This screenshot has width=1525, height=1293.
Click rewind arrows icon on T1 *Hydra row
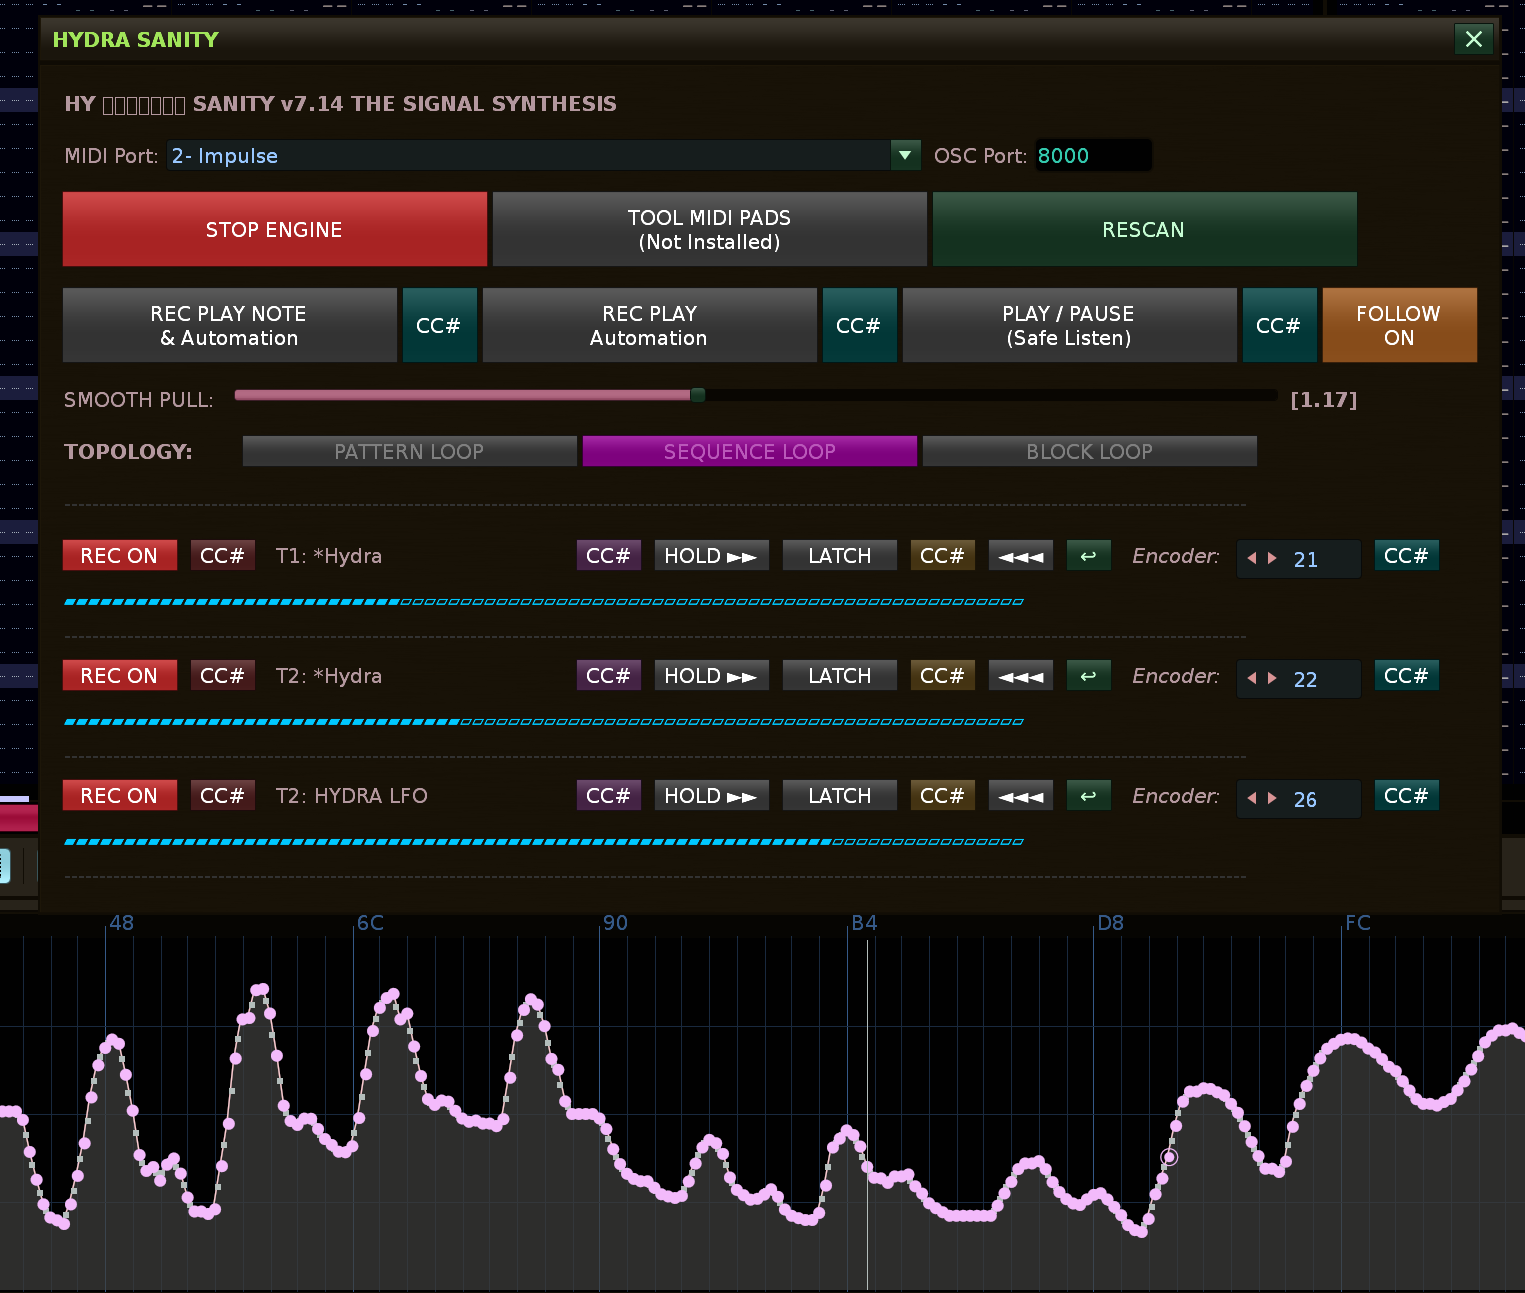tap(1020, 556)
